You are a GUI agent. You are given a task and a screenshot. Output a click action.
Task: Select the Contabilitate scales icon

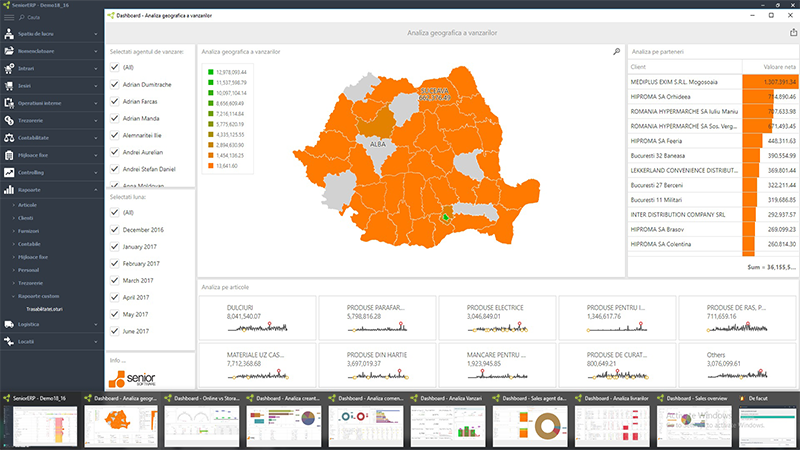tap(9, 138)
